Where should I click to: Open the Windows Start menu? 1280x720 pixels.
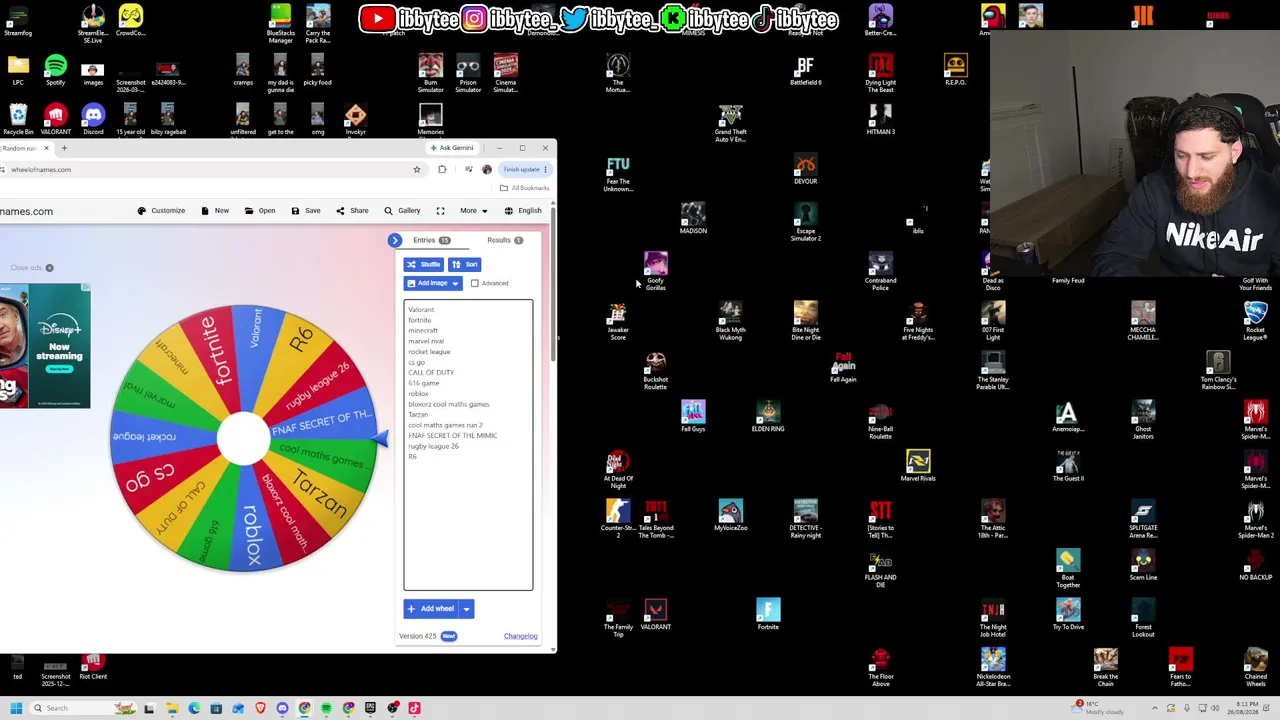16,708
